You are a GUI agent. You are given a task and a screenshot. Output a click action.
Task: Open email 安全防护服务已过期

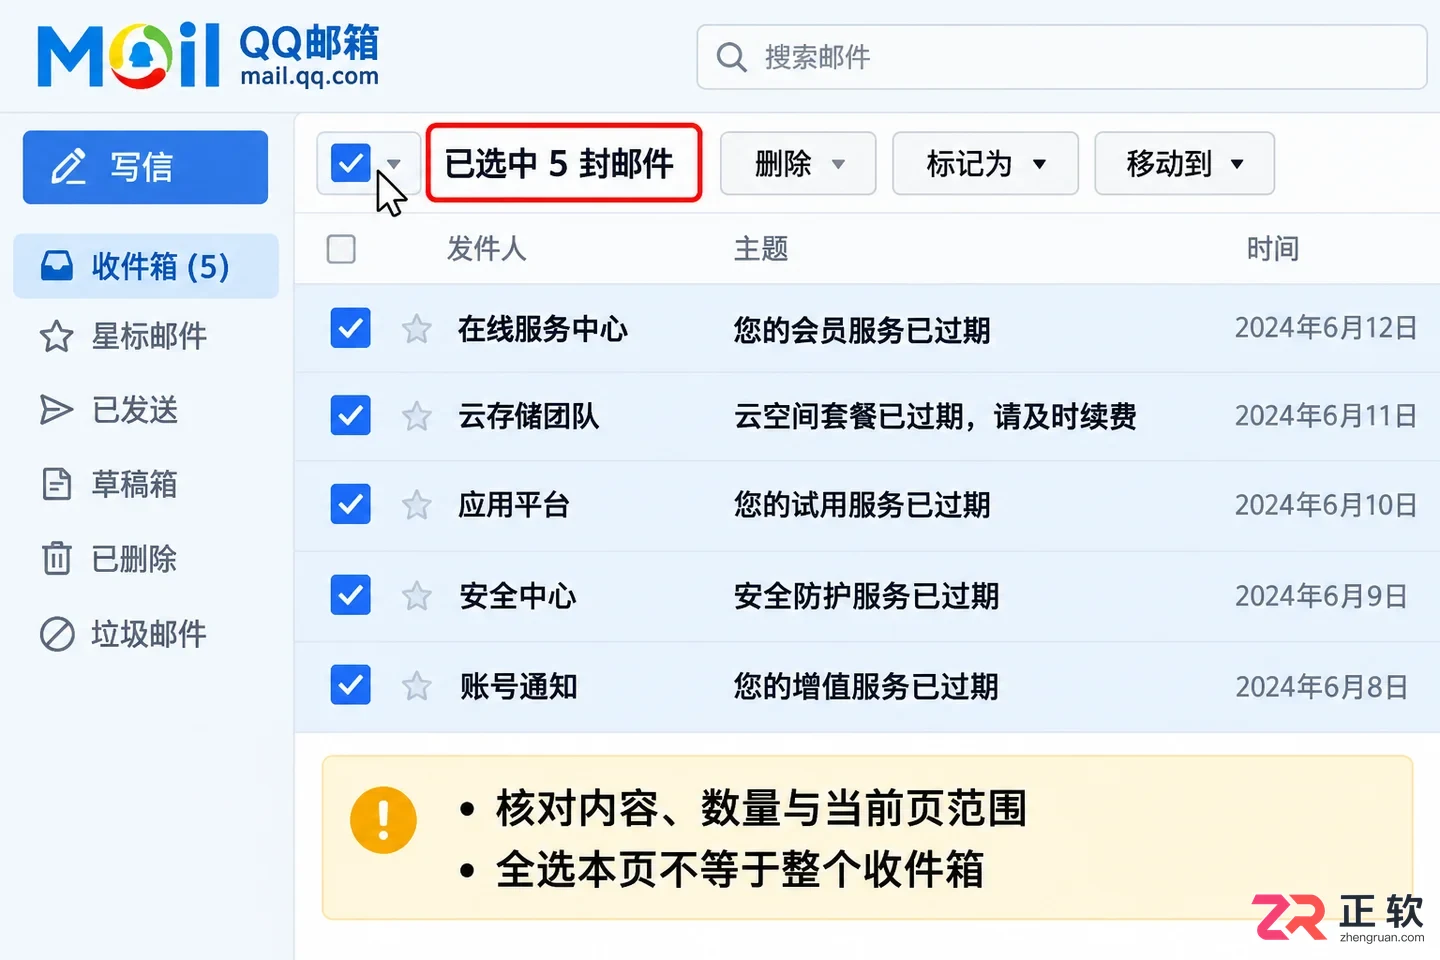pos(866,596)
